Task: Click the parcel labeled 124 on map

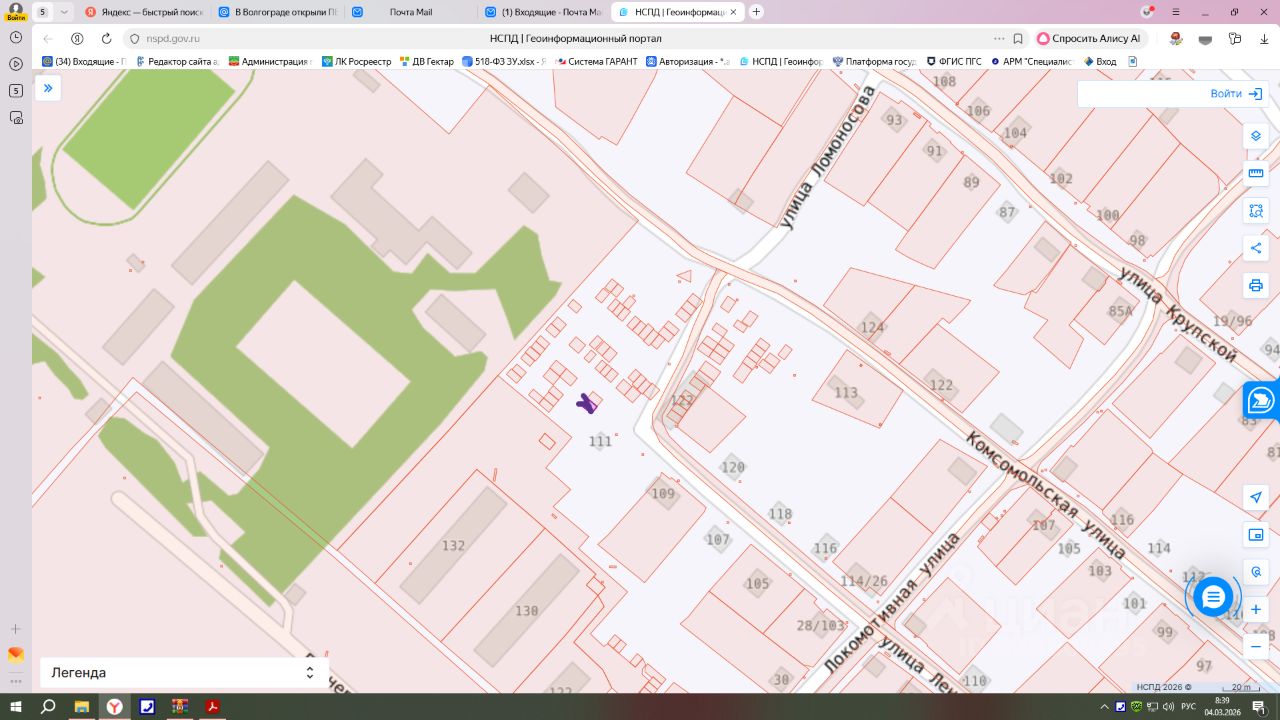Action: coord(872,328)
